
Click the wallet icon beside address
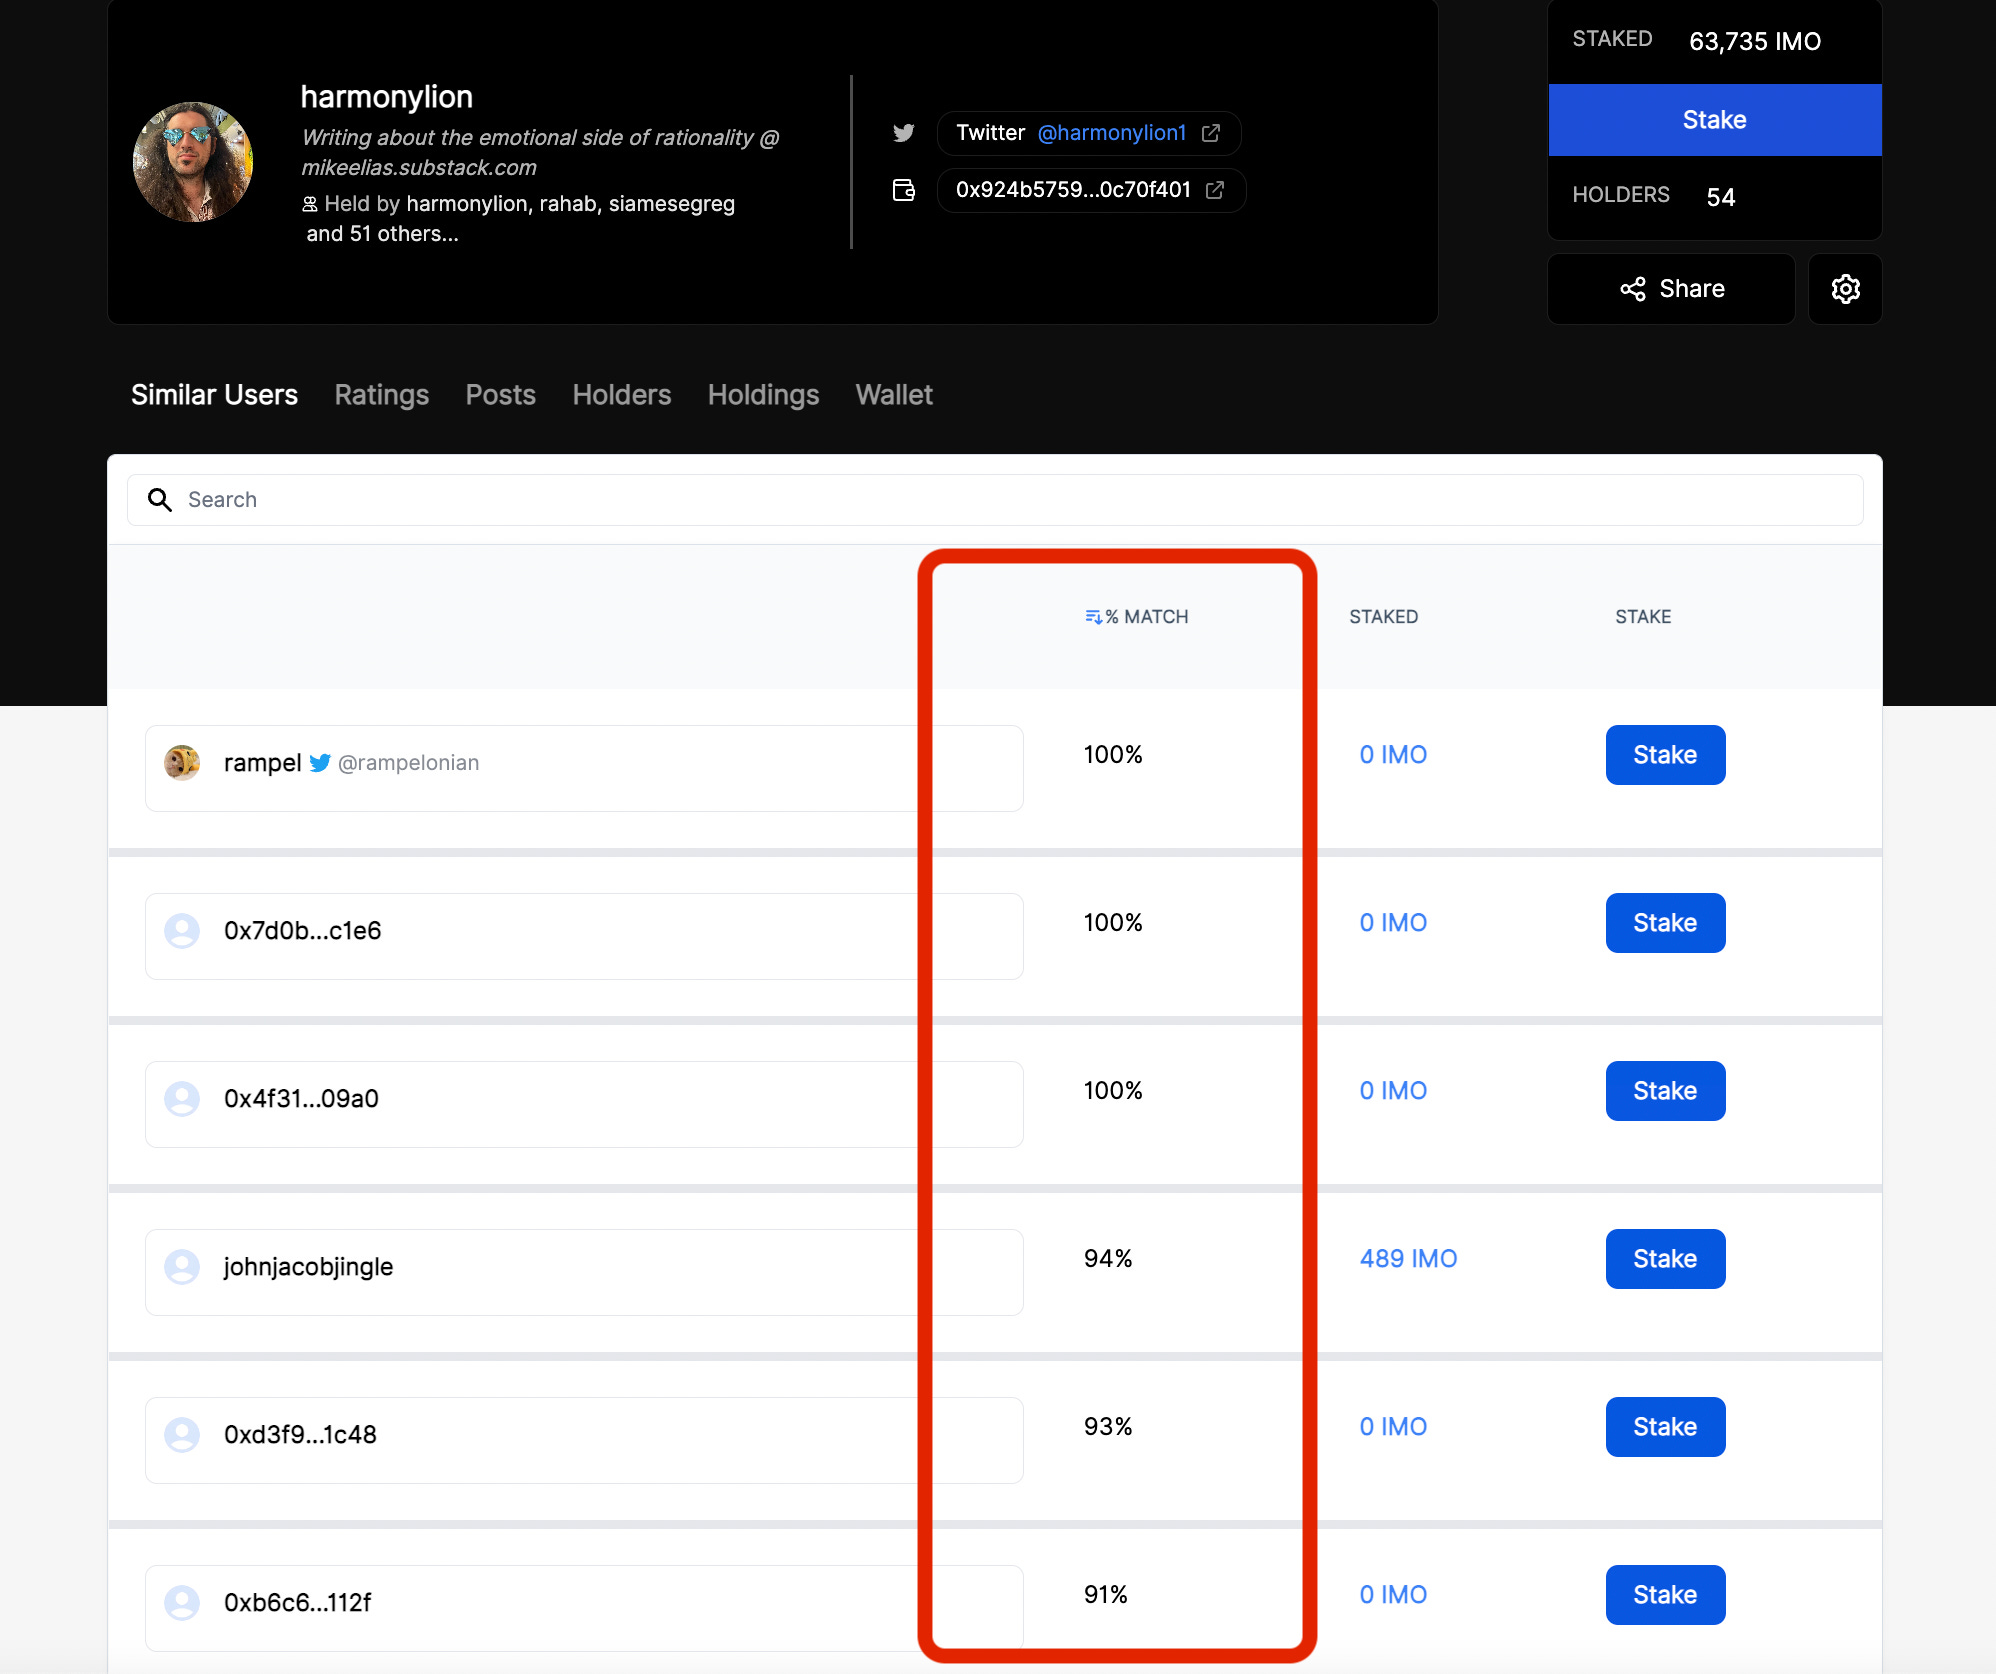click(x=904, y=190)
